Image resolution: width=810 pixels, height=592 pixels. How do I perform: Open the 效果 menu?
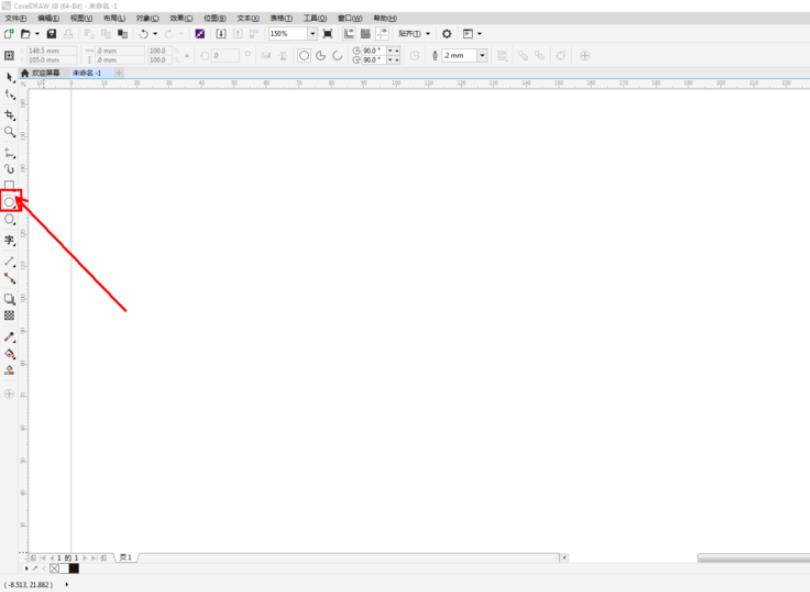point(181,18)
